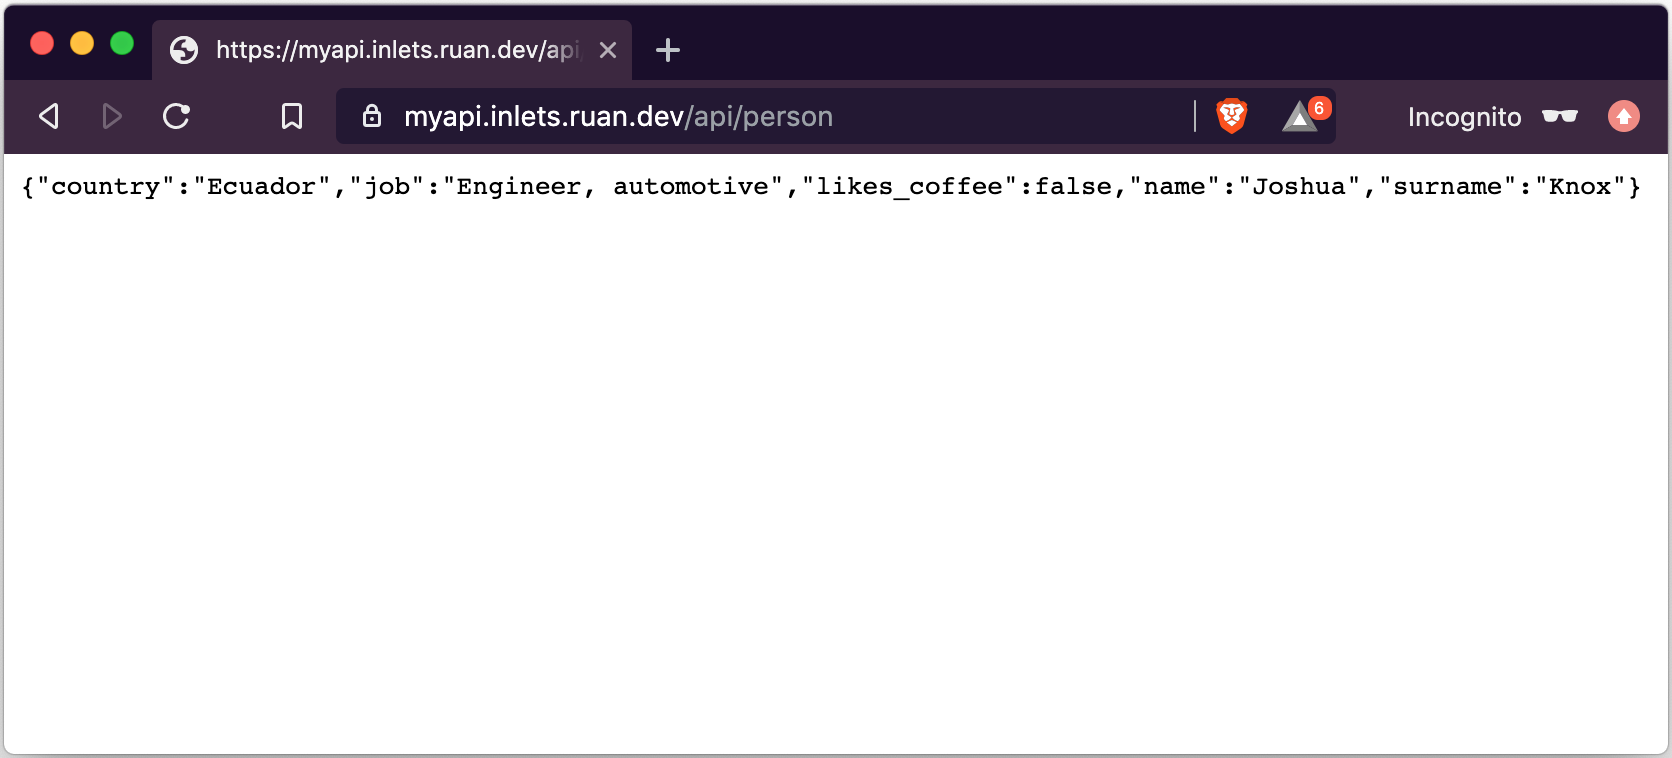Click the "Joshua" name value

coord(1299,186)
